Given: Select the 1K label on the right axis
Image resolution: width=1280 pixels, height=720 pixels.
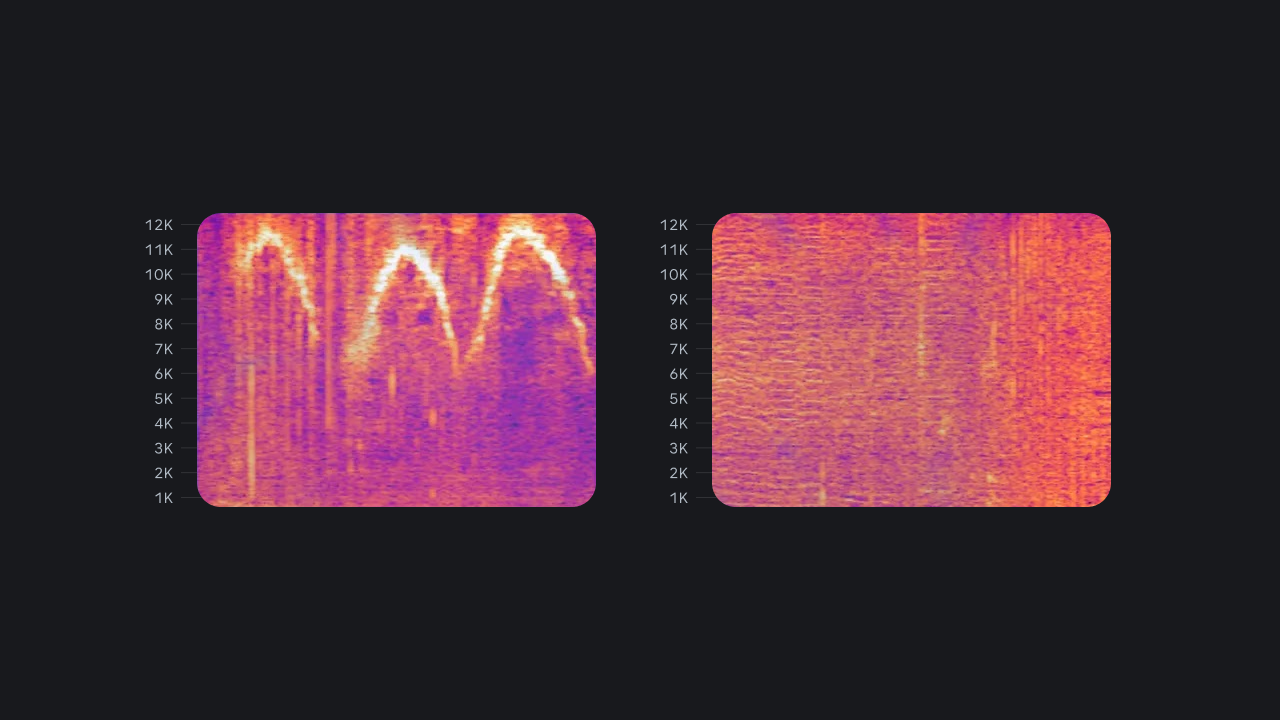Looking at the screenshot, I should pyautogui.click(x=678, y=497).
